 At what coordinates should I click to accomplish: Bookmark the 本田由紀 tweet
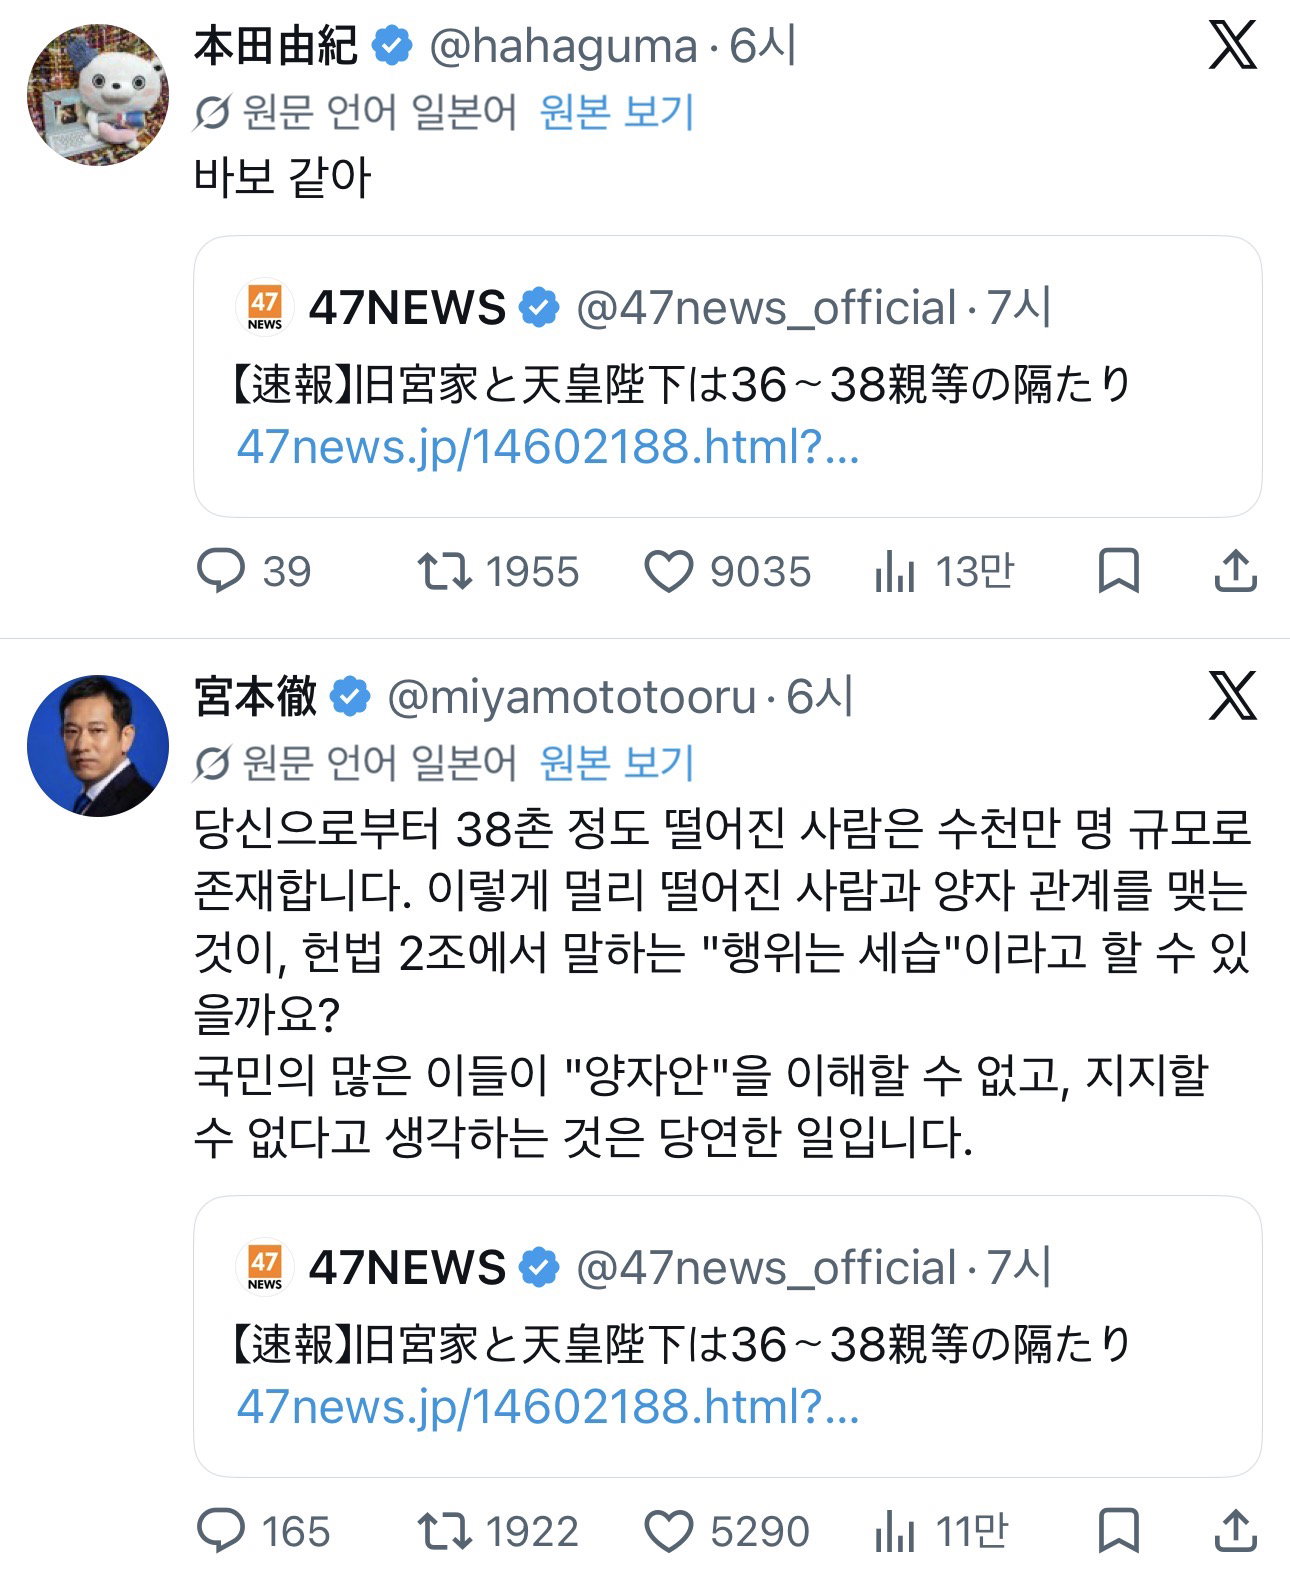(1118, 572)
